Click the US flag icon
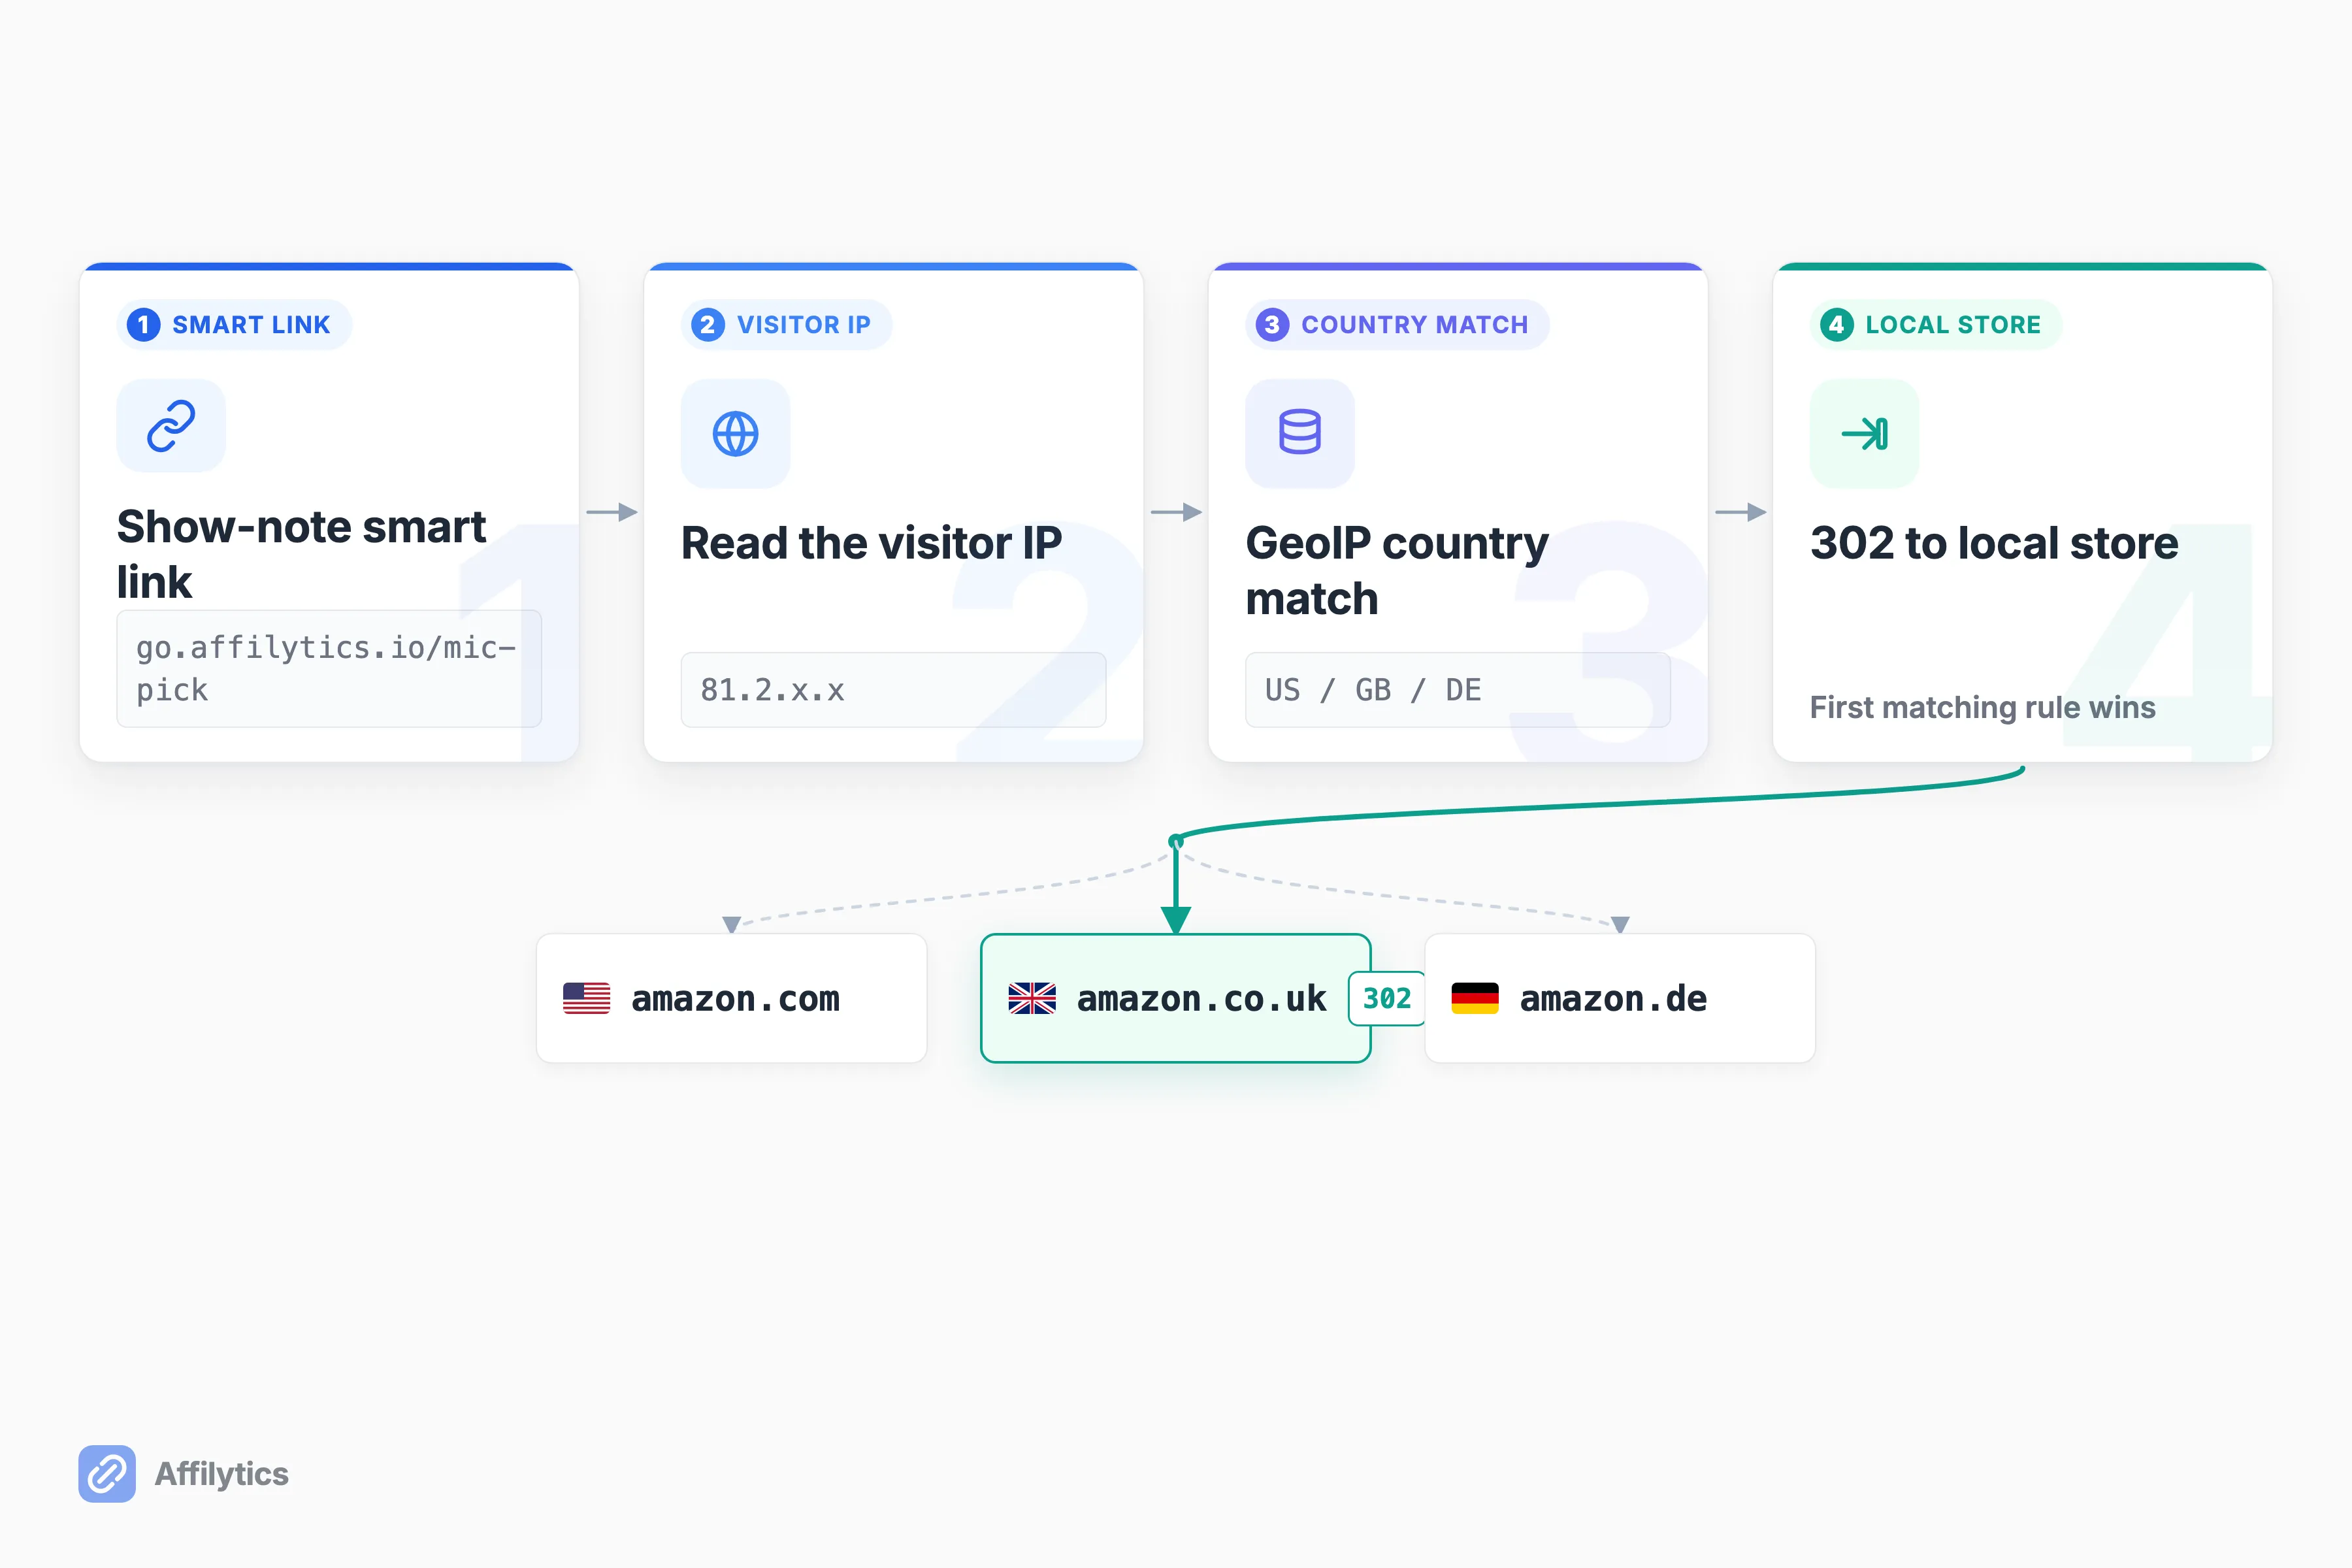2352x1568 pixels. 586,998
